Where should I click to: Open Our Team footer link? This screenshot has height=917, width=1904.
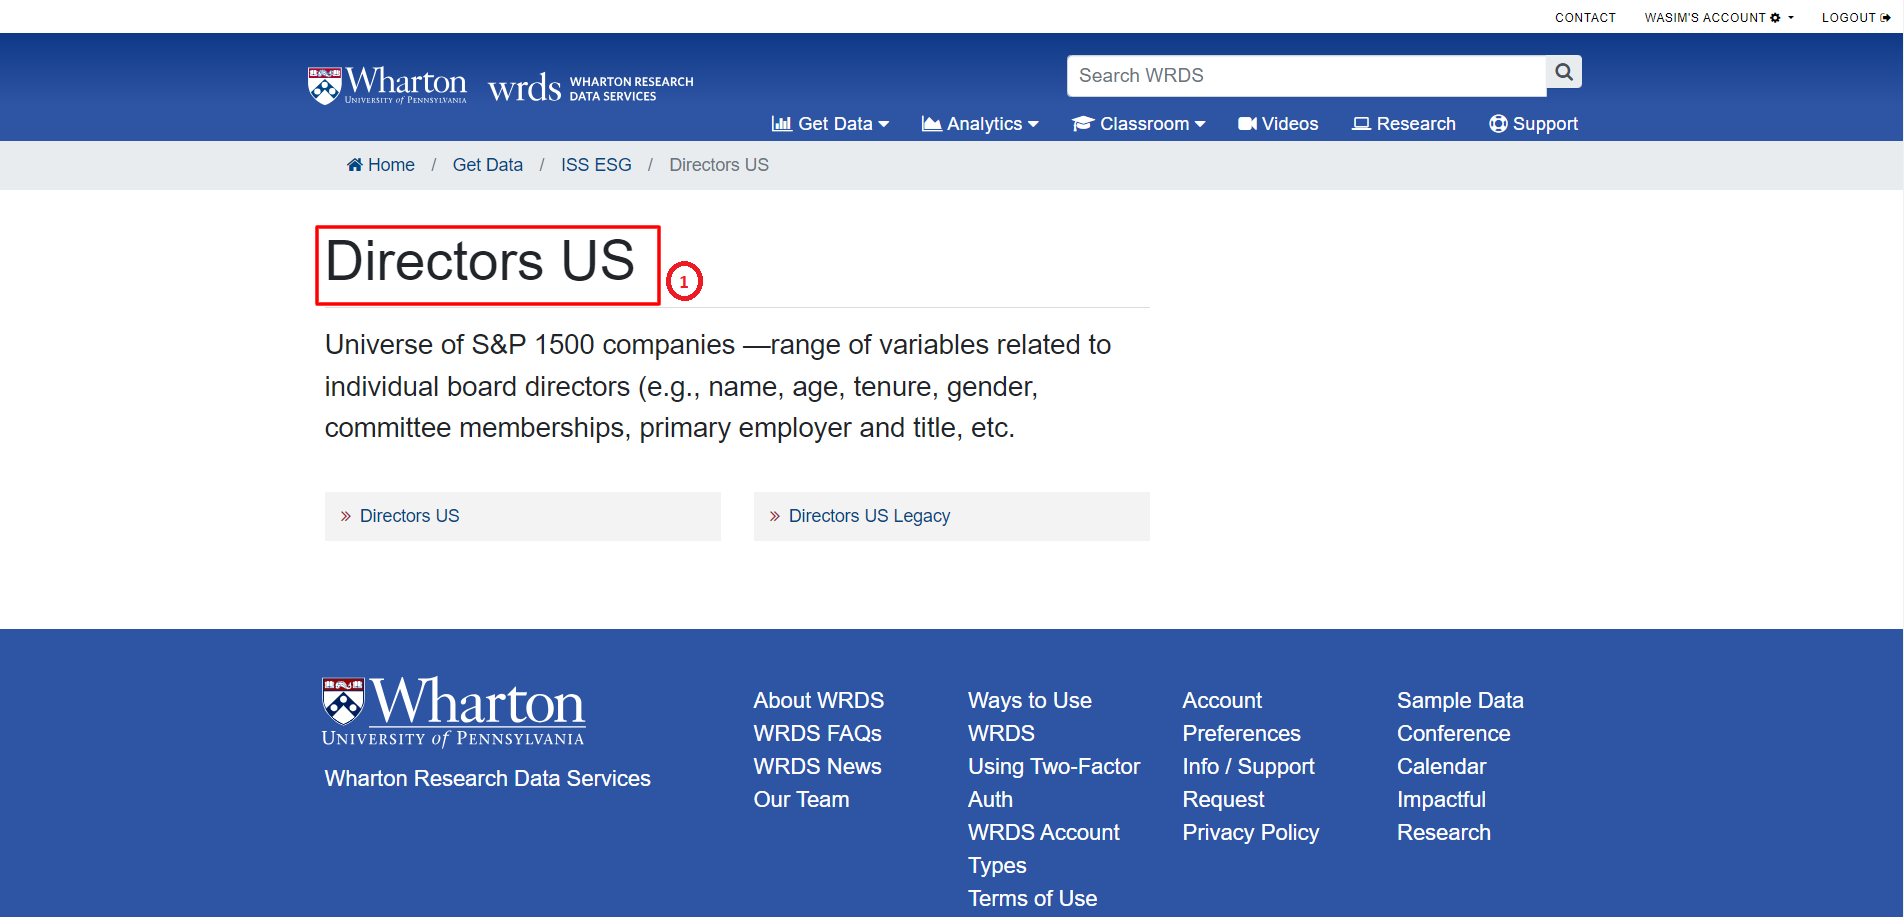tap(802, 799)
